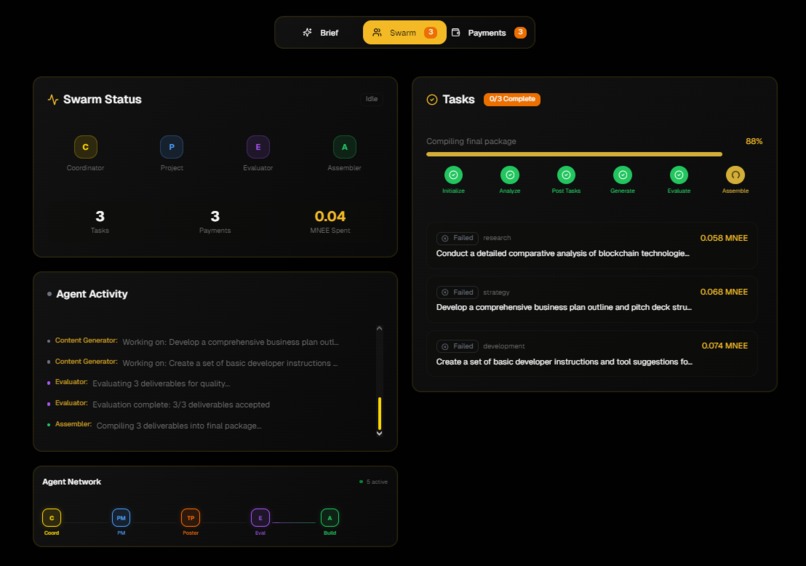Select the Evaluator agent icon
Screen dimensions: 806x566
[x=258, y=147]
